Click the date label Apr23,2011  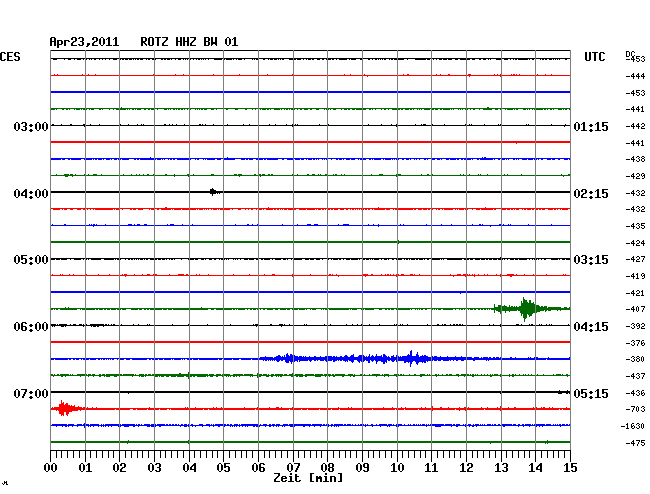click(x=84, y=42)
